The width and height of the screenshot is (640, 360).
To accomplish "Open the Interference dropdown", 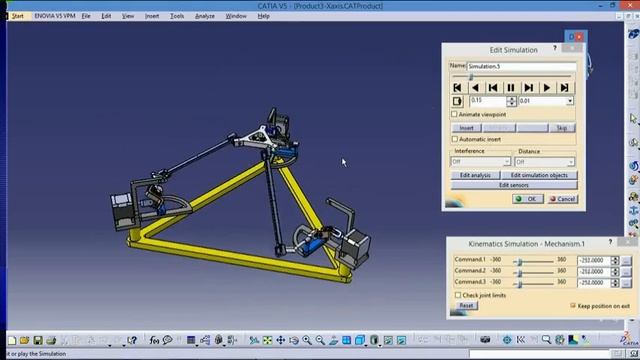I will (x=507, y=162).
